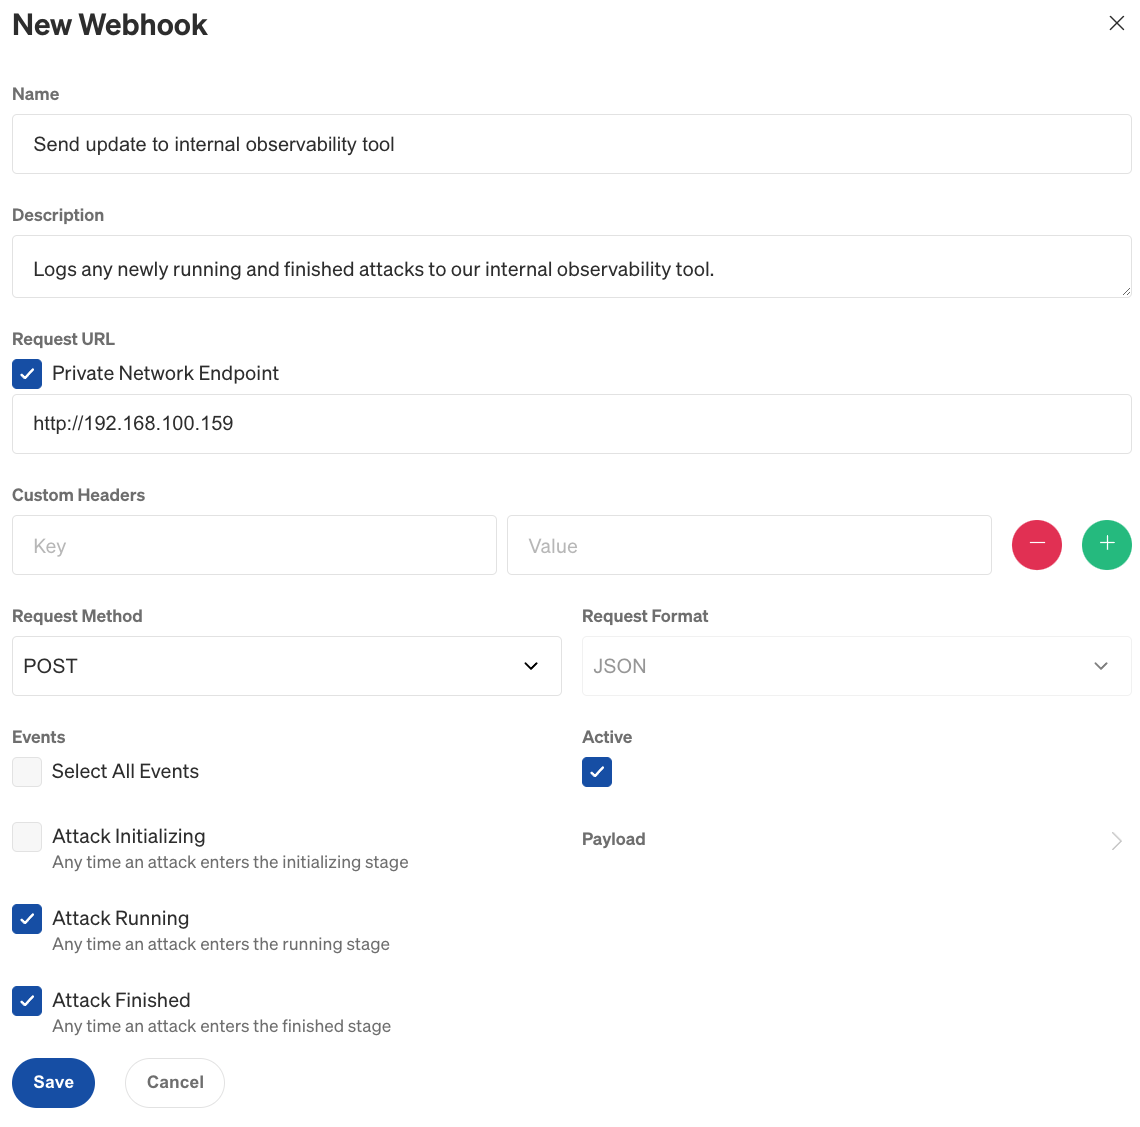The width and height of the screenshot is (1140, 1127).
Task: Enable Select All Events
Action: [x=27, y=771]
